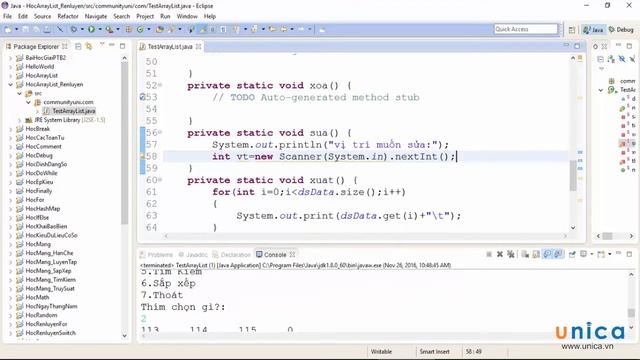640x360 pixels.
Task: Open the Help menu
Action: [x=210, y=16]
